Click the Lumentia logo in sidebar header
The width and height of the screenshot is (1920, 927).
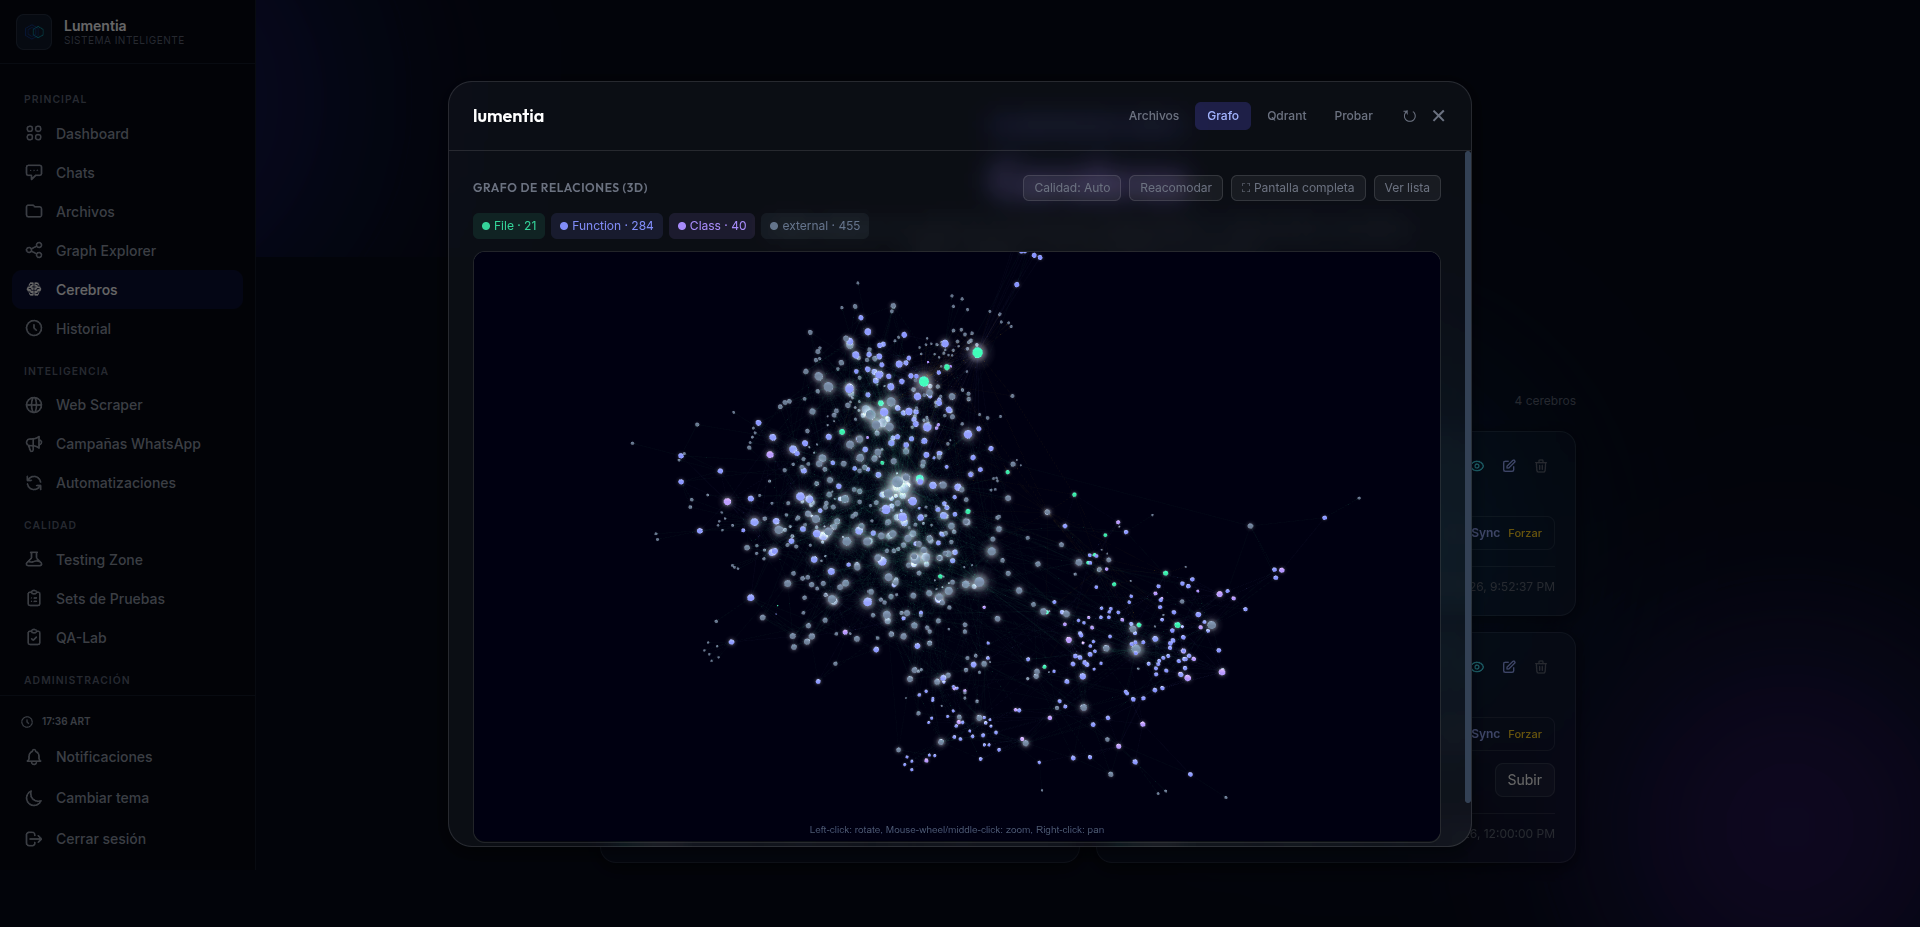pos(34,32)
